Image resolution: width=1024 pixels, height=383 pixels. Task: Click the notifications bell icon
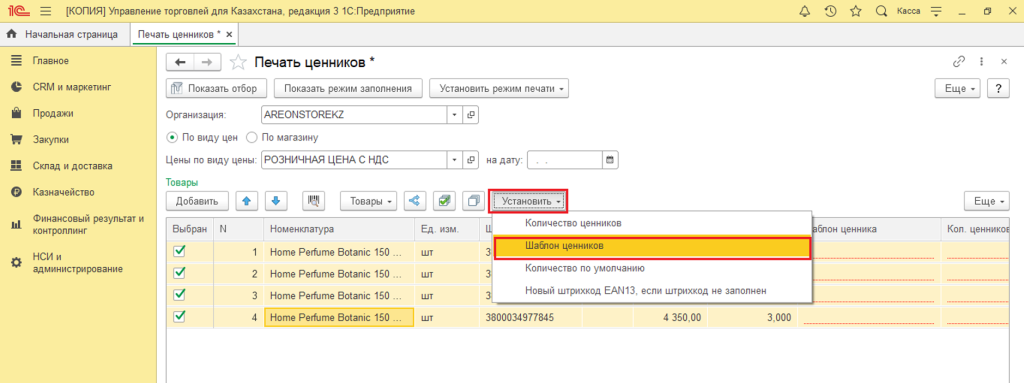805,12
